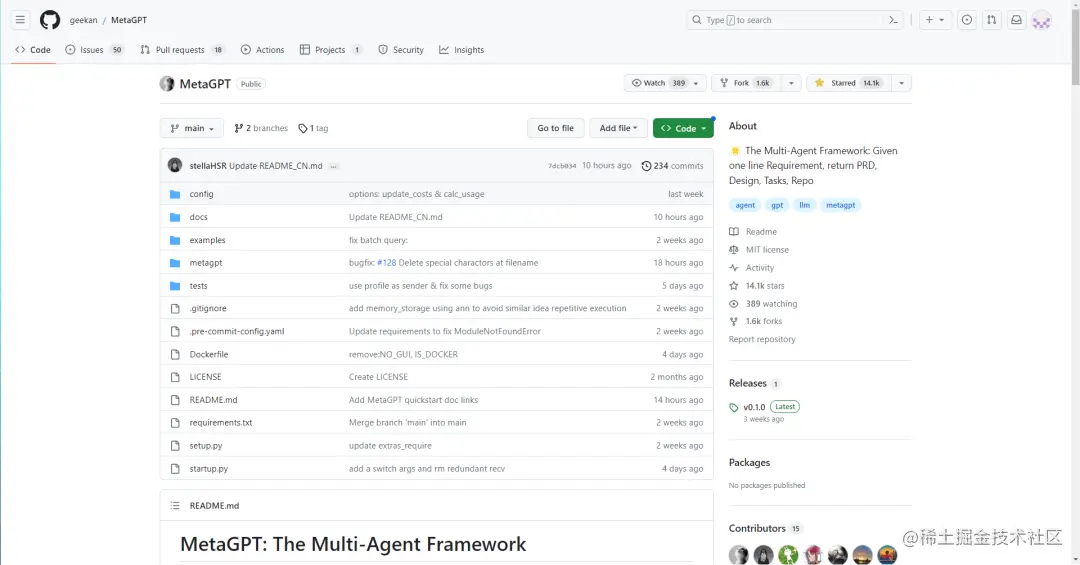Open the star lists dropdown arrow
1080x565 pixels.
click(x=901, y=83)
